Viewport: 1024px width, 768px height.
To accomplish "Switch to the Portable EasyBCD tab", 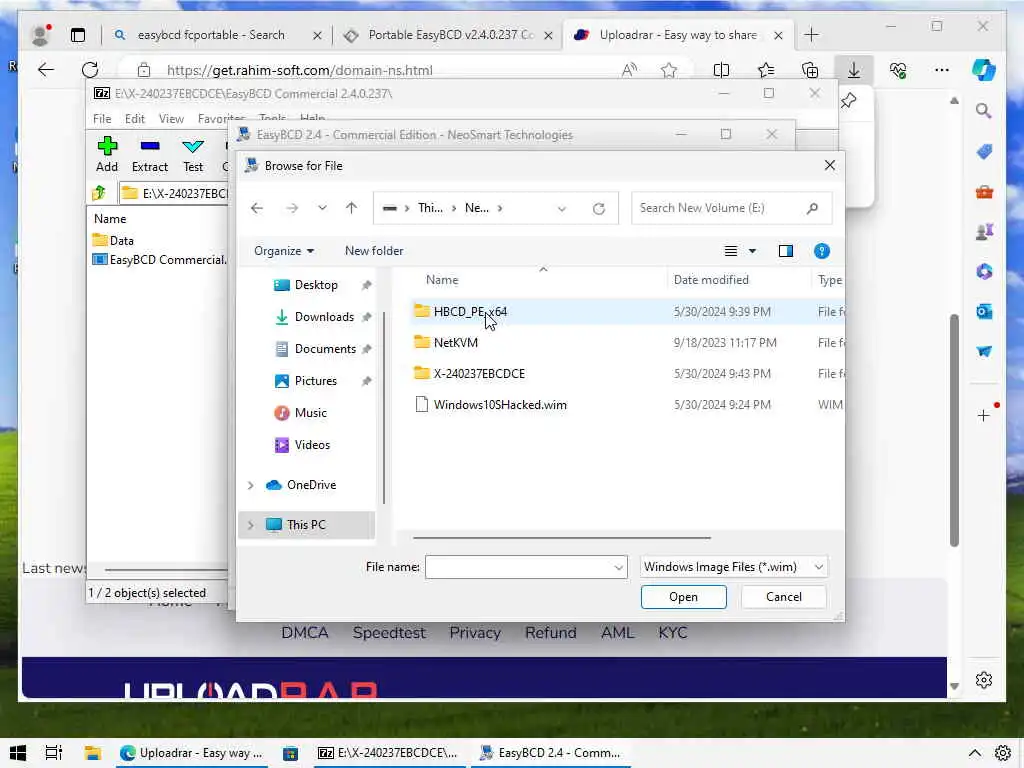I will (451, 35).
